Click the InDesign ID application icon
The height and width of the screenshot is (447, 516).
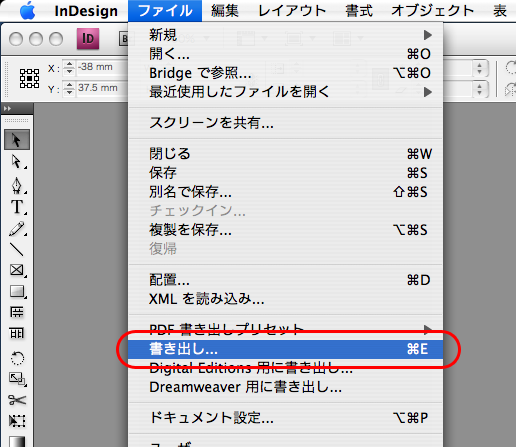click(x=88, y=39)
